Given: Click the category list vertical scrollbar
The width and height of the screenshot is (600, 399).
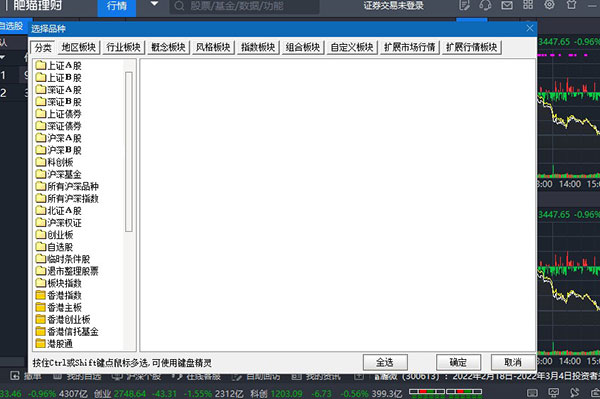Looking at the screenshot, I should pyautogui.click(x=129, y=151).
